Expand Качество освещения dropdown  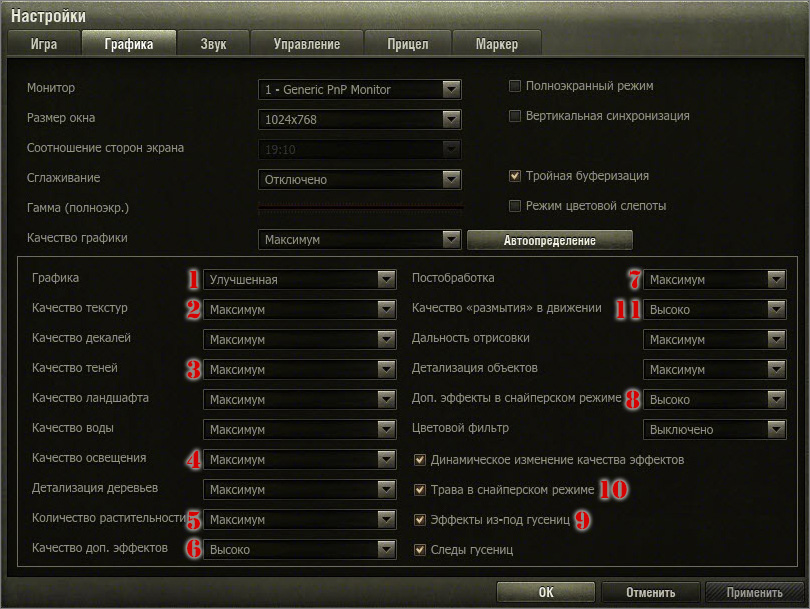(300, 459)
